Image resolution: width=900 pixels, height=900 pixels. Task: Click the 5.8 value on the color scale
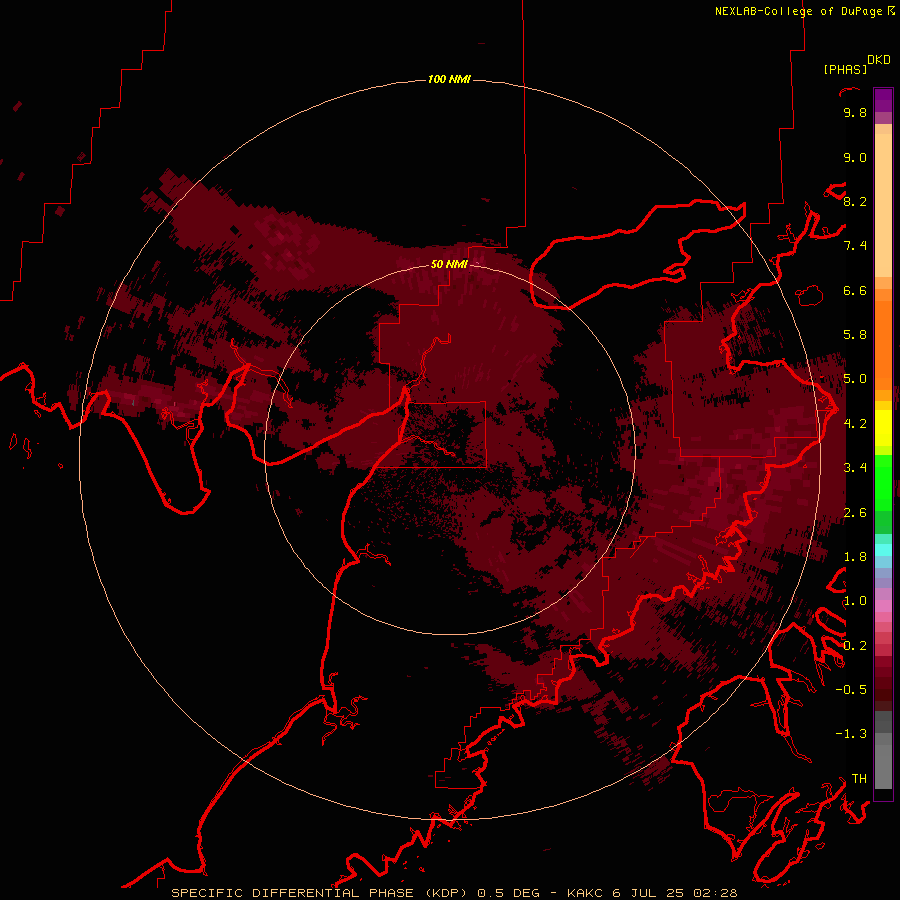[855, 335]
